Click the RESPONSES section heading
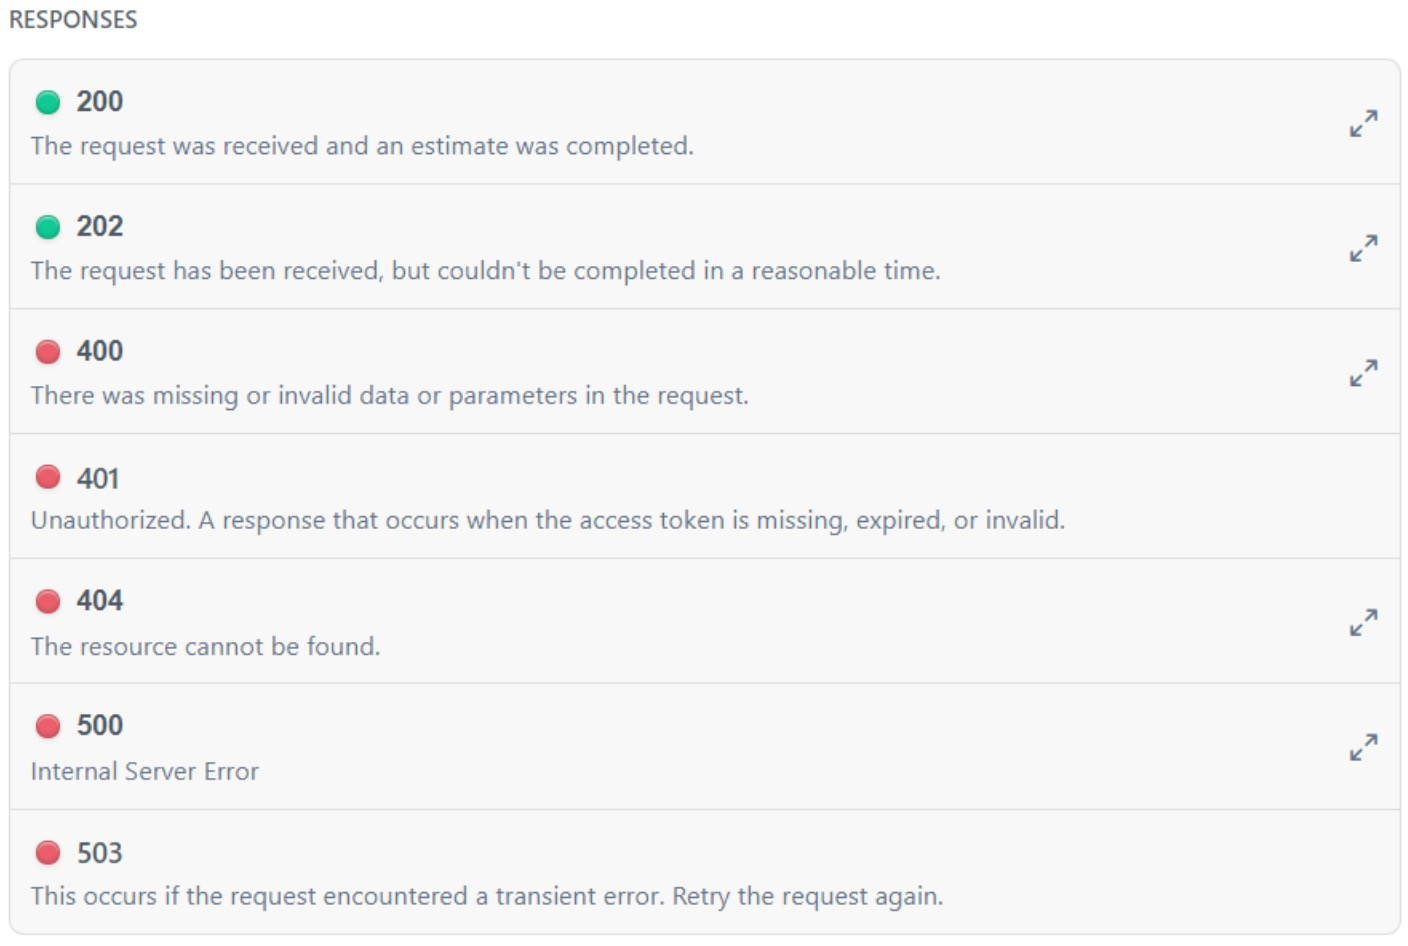The image size is (1408, 946). point(73,20)
